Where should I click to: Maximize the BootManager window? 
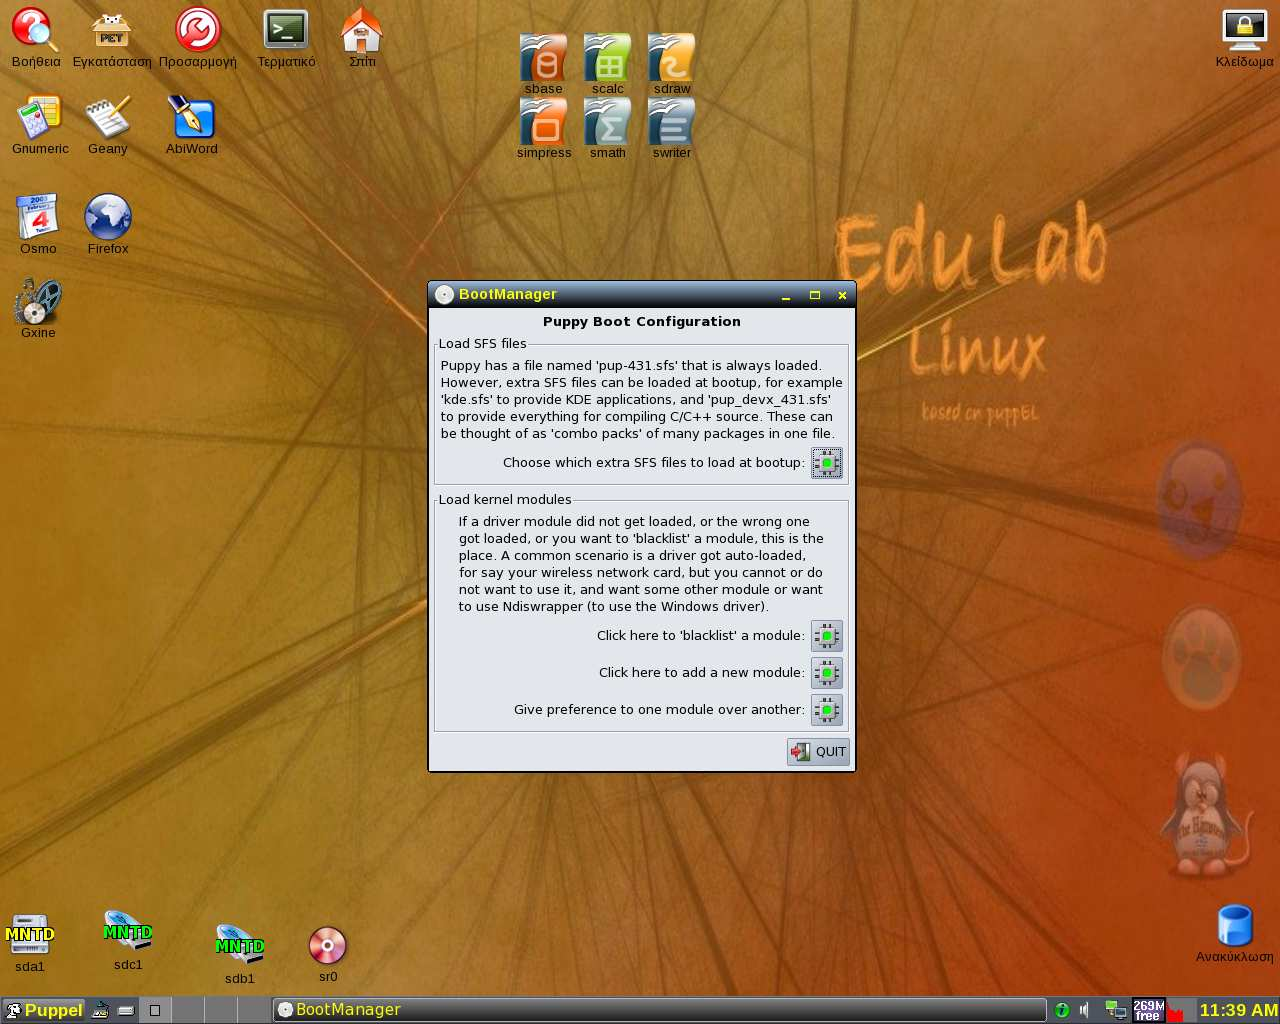(x=815, y=295)
